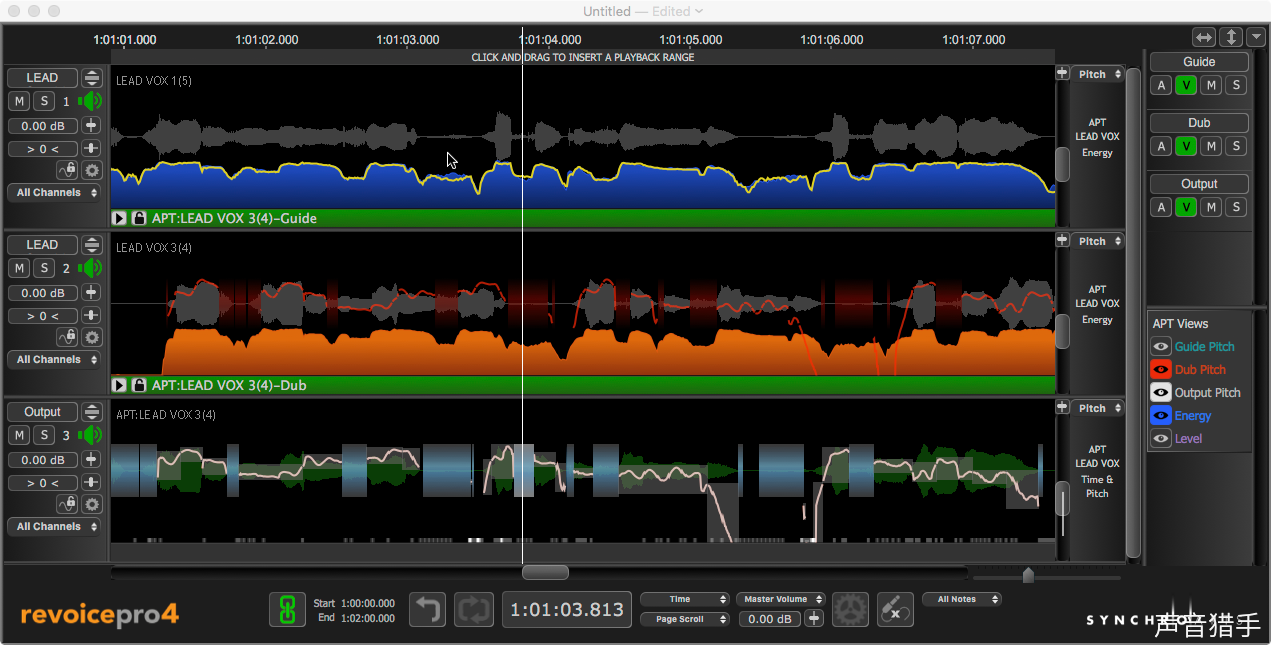Toggle the loop playback button
The height and width of the screenshot is (645, 1271).
point(474,609)
